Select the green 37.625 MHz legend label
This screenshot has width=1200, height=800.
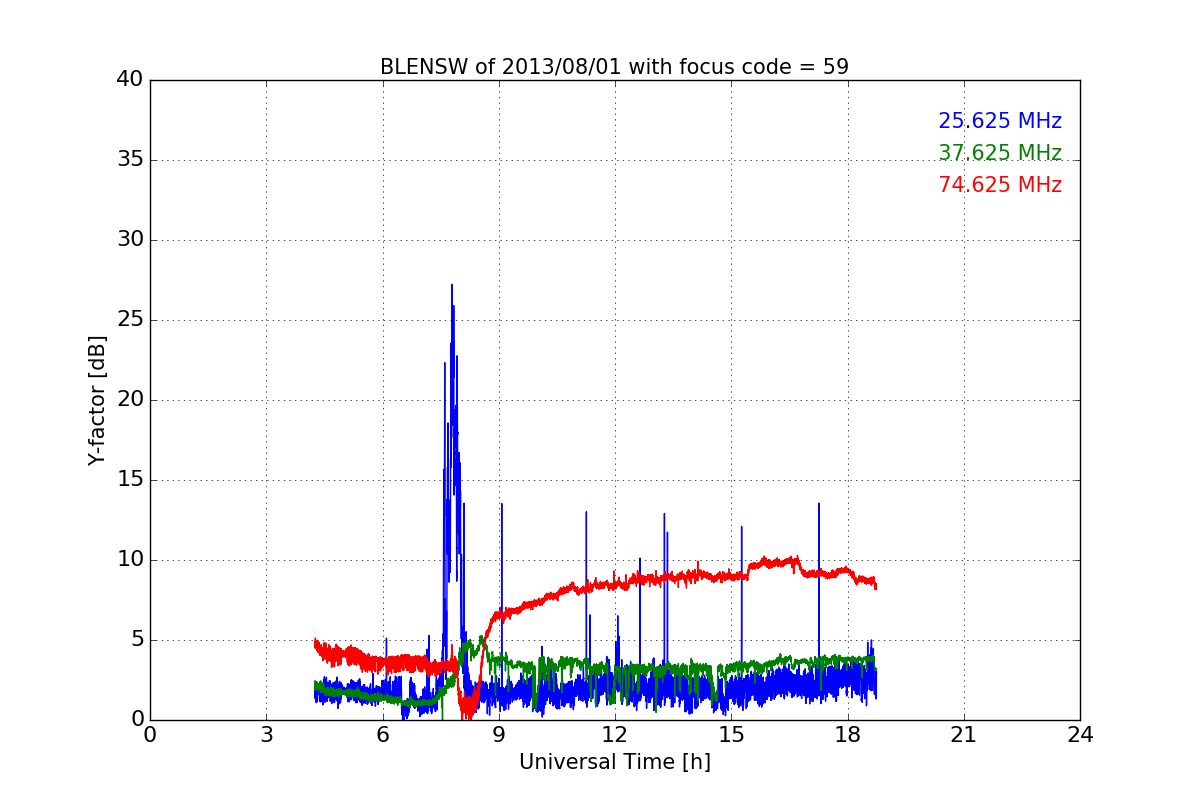pos(1000,153)
